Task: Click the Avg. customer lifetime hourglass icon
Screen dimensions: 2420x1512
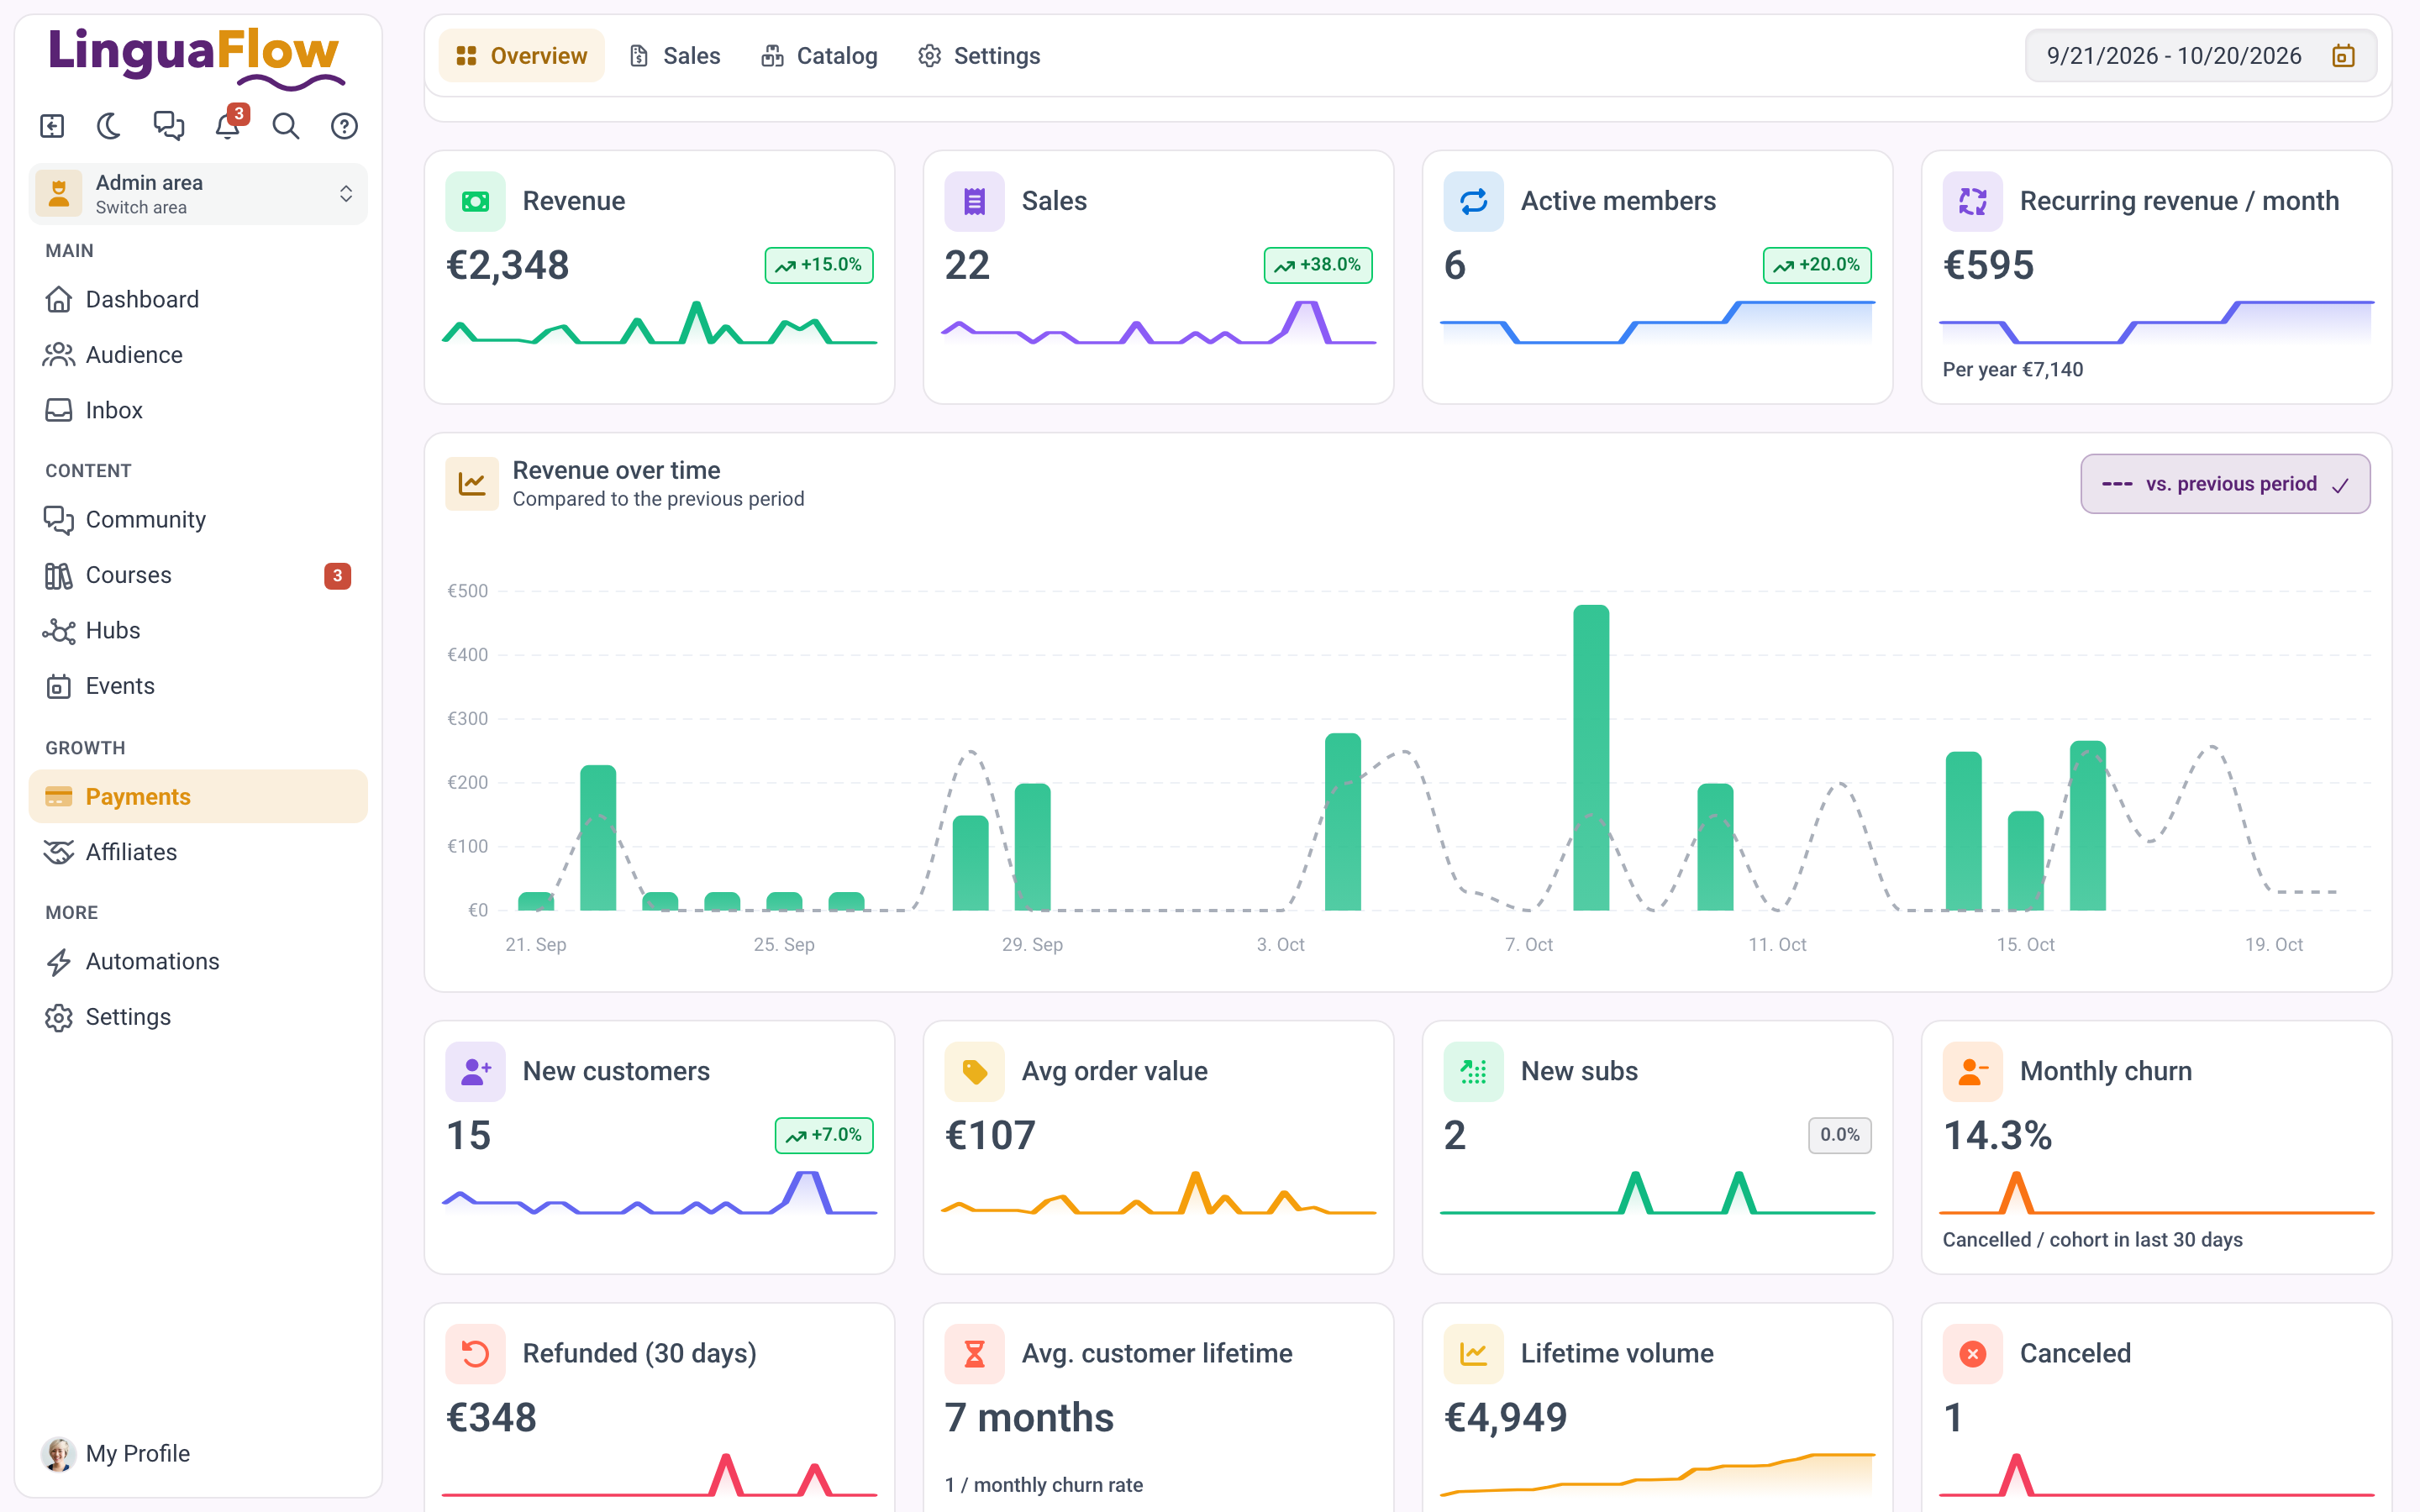Action: tap(974, 1353)
